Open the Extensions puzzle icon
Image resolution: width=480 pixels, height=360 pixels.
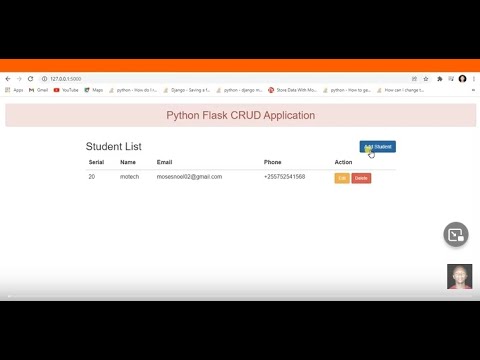[440, 79]
